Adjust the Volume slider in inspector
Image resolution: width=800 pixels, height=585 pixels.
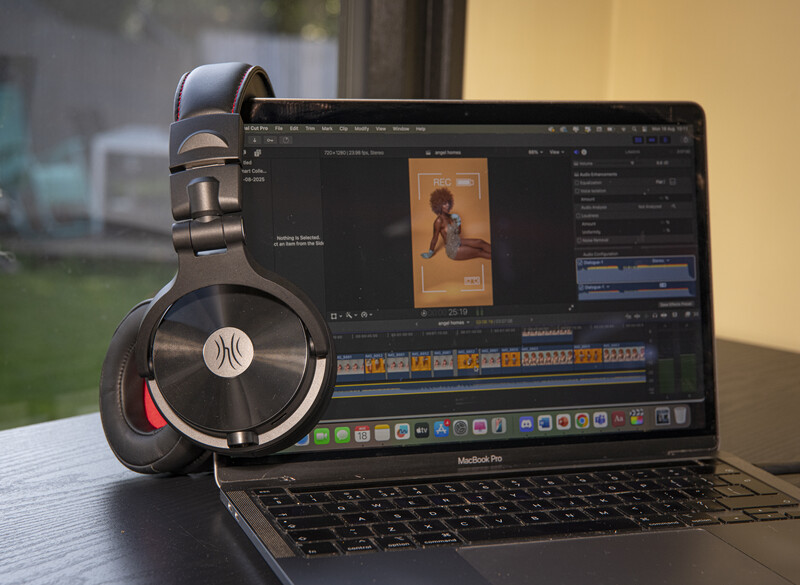[x=633, y=163]
